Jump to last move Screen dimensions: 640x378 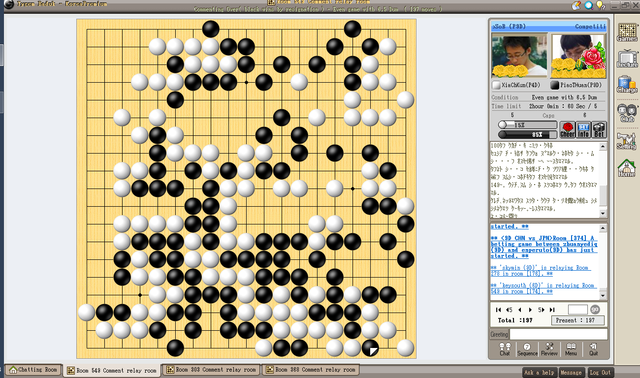552,310
